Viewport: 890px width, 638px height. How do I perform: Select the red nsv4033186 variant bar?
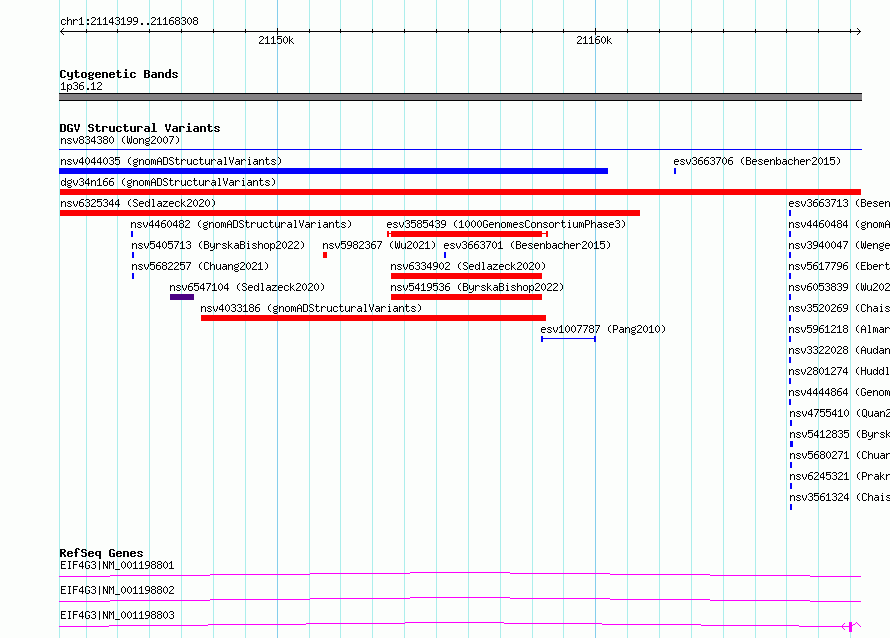pos(373,318)
